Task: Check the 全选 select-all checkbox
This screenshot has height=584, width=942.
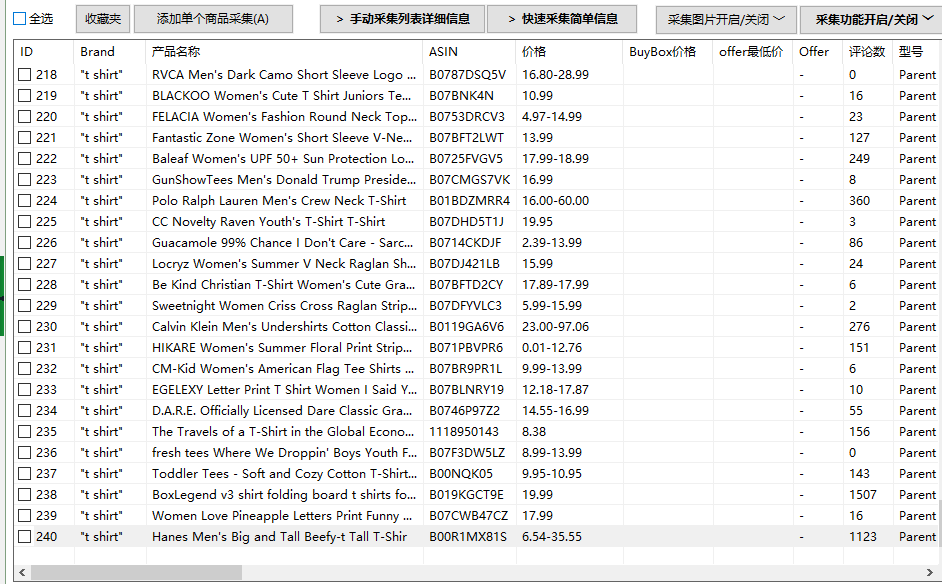Action: [19, 19]
